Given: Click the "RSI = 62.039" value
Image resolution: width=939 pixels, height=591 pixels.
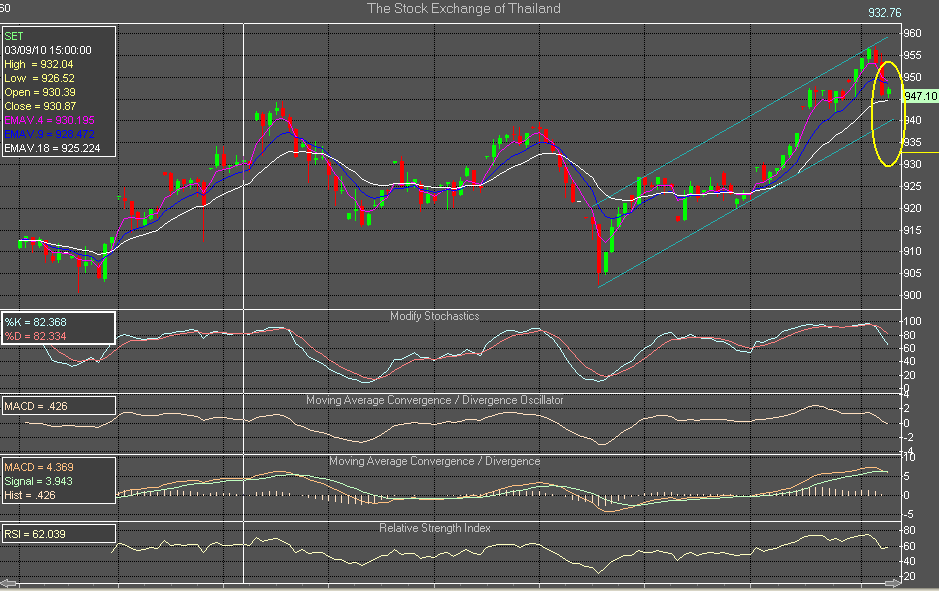Looking at the screenshot, I should tap(35, 534).
